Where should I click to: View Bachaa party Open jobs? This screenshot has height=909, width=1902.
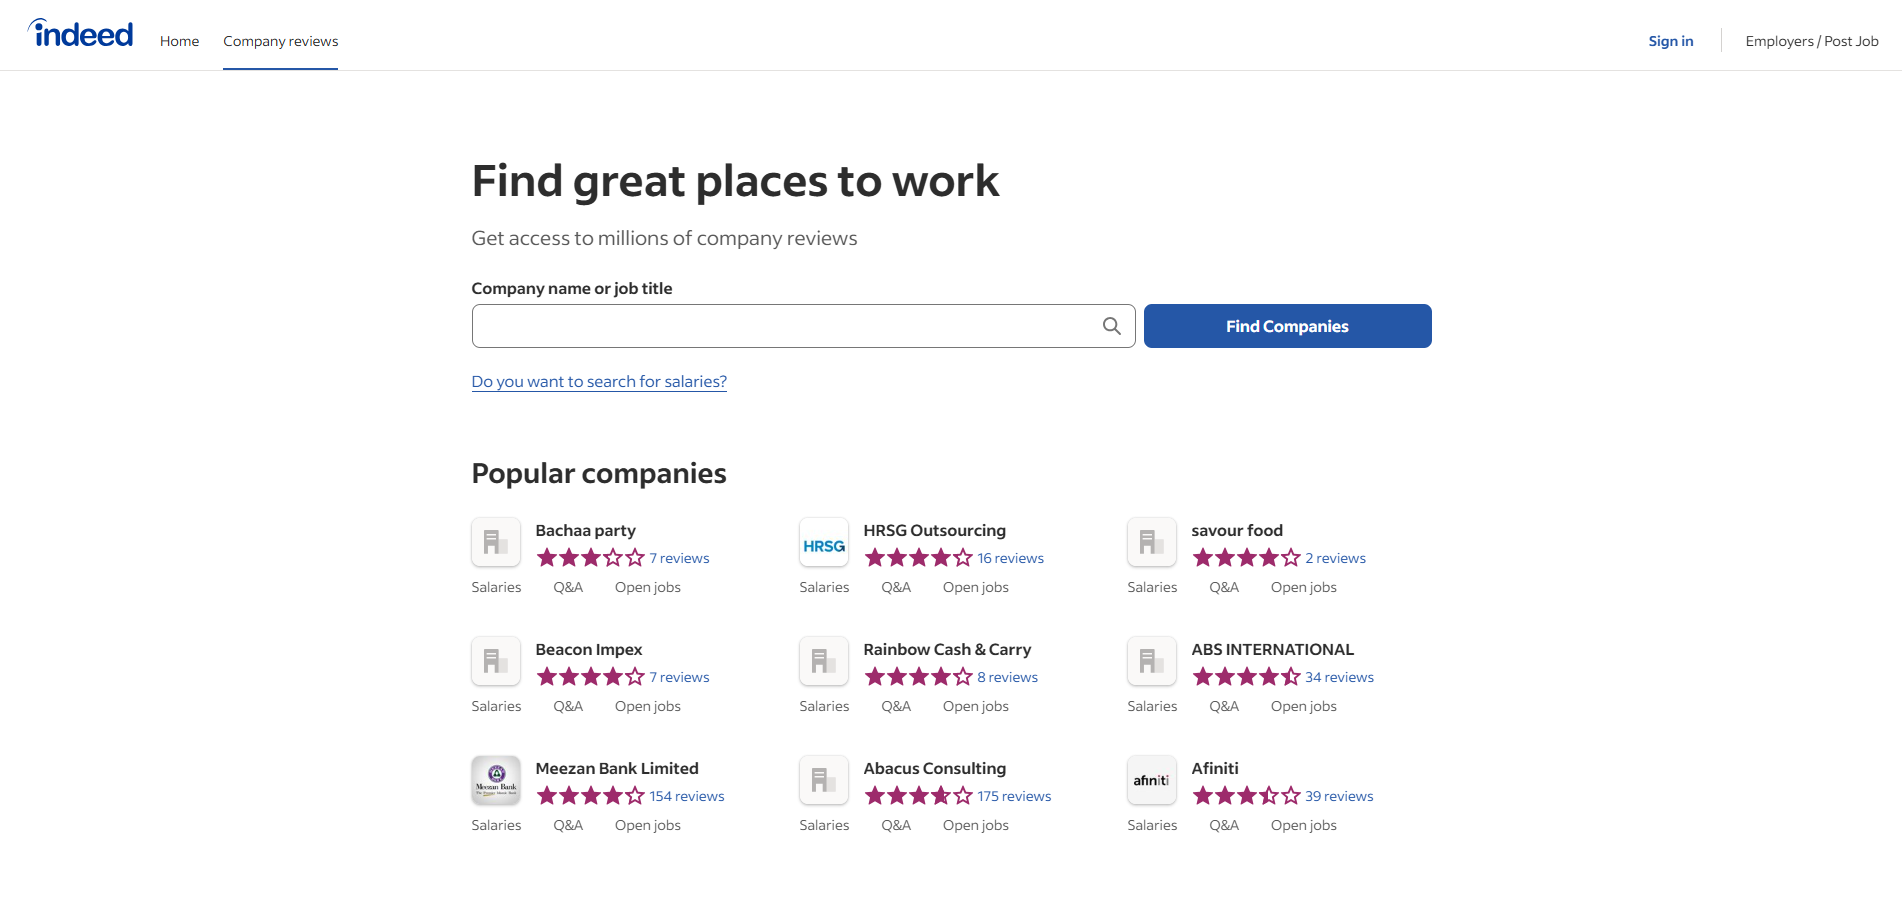pyautogui.click(x=647, y=587)
